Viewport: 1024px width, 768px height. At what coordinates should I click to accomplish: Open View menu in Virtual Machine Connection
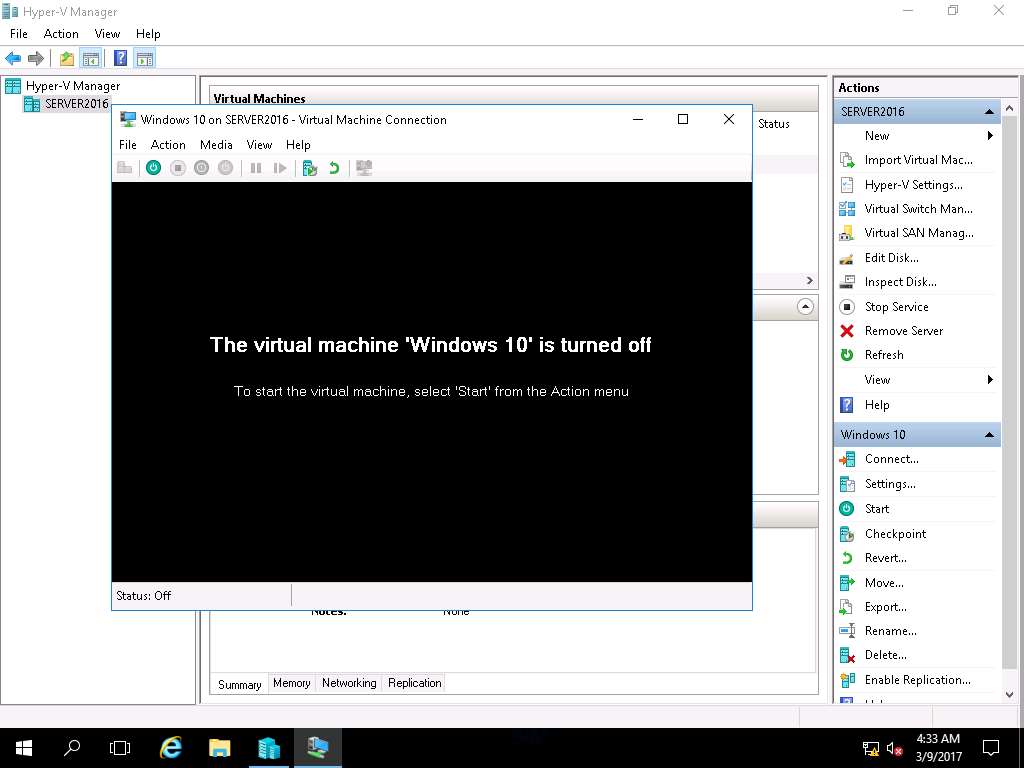(x=259, y=145)
